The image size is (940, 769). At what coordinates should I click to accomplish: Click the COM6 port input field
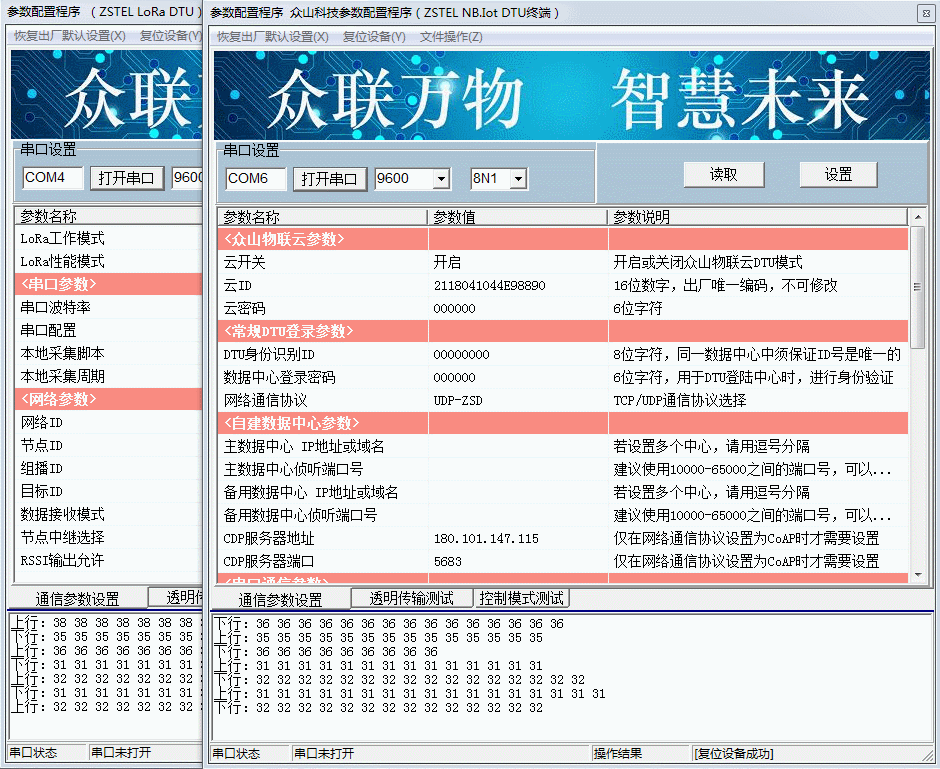point(256,179)
